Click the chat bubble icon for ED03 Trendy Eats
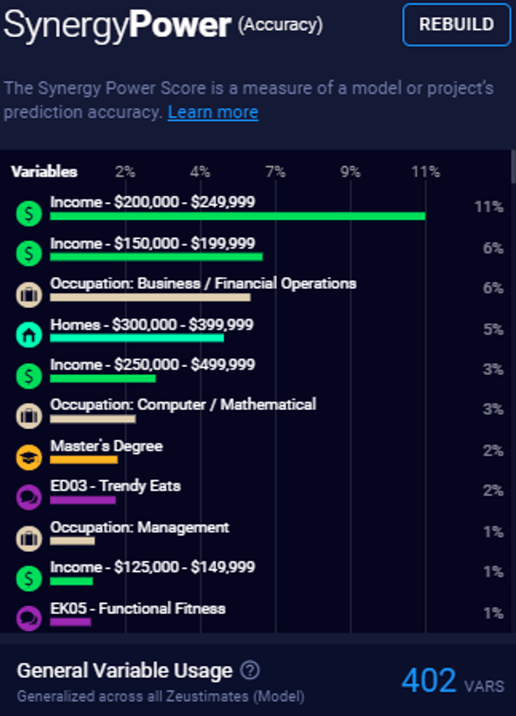Image resolution: width=516 pixels, height=716 pixels. tap(29, 497)
